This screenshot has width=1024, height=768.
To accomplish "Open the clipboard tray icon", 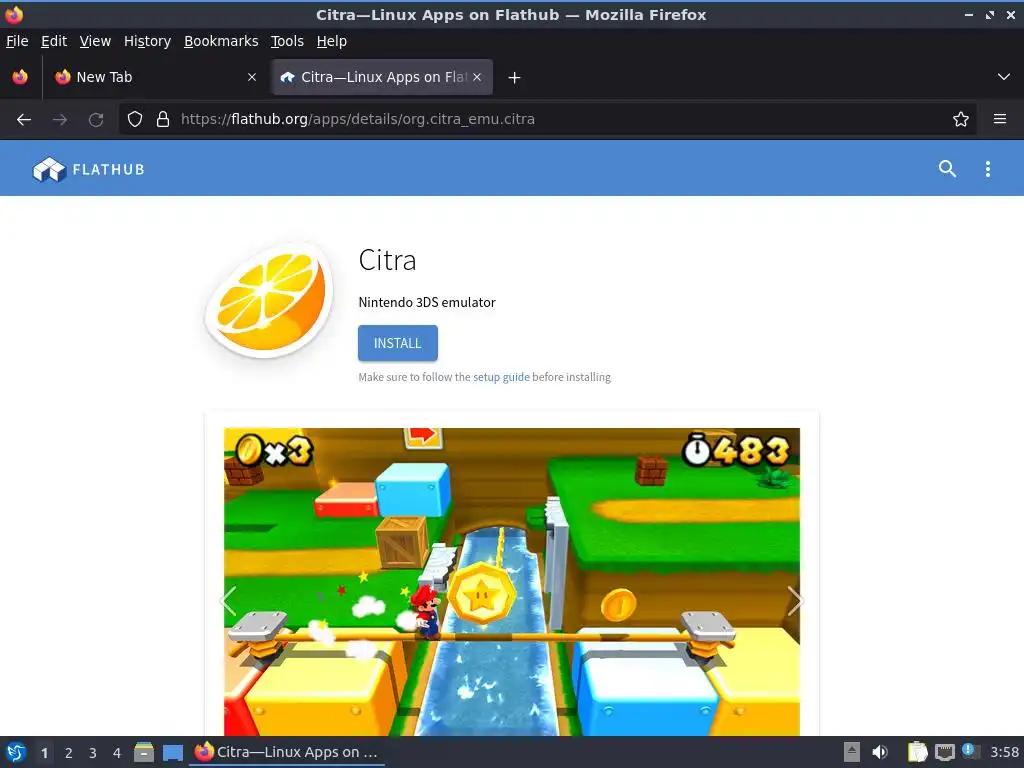I will tap(917, 752).
